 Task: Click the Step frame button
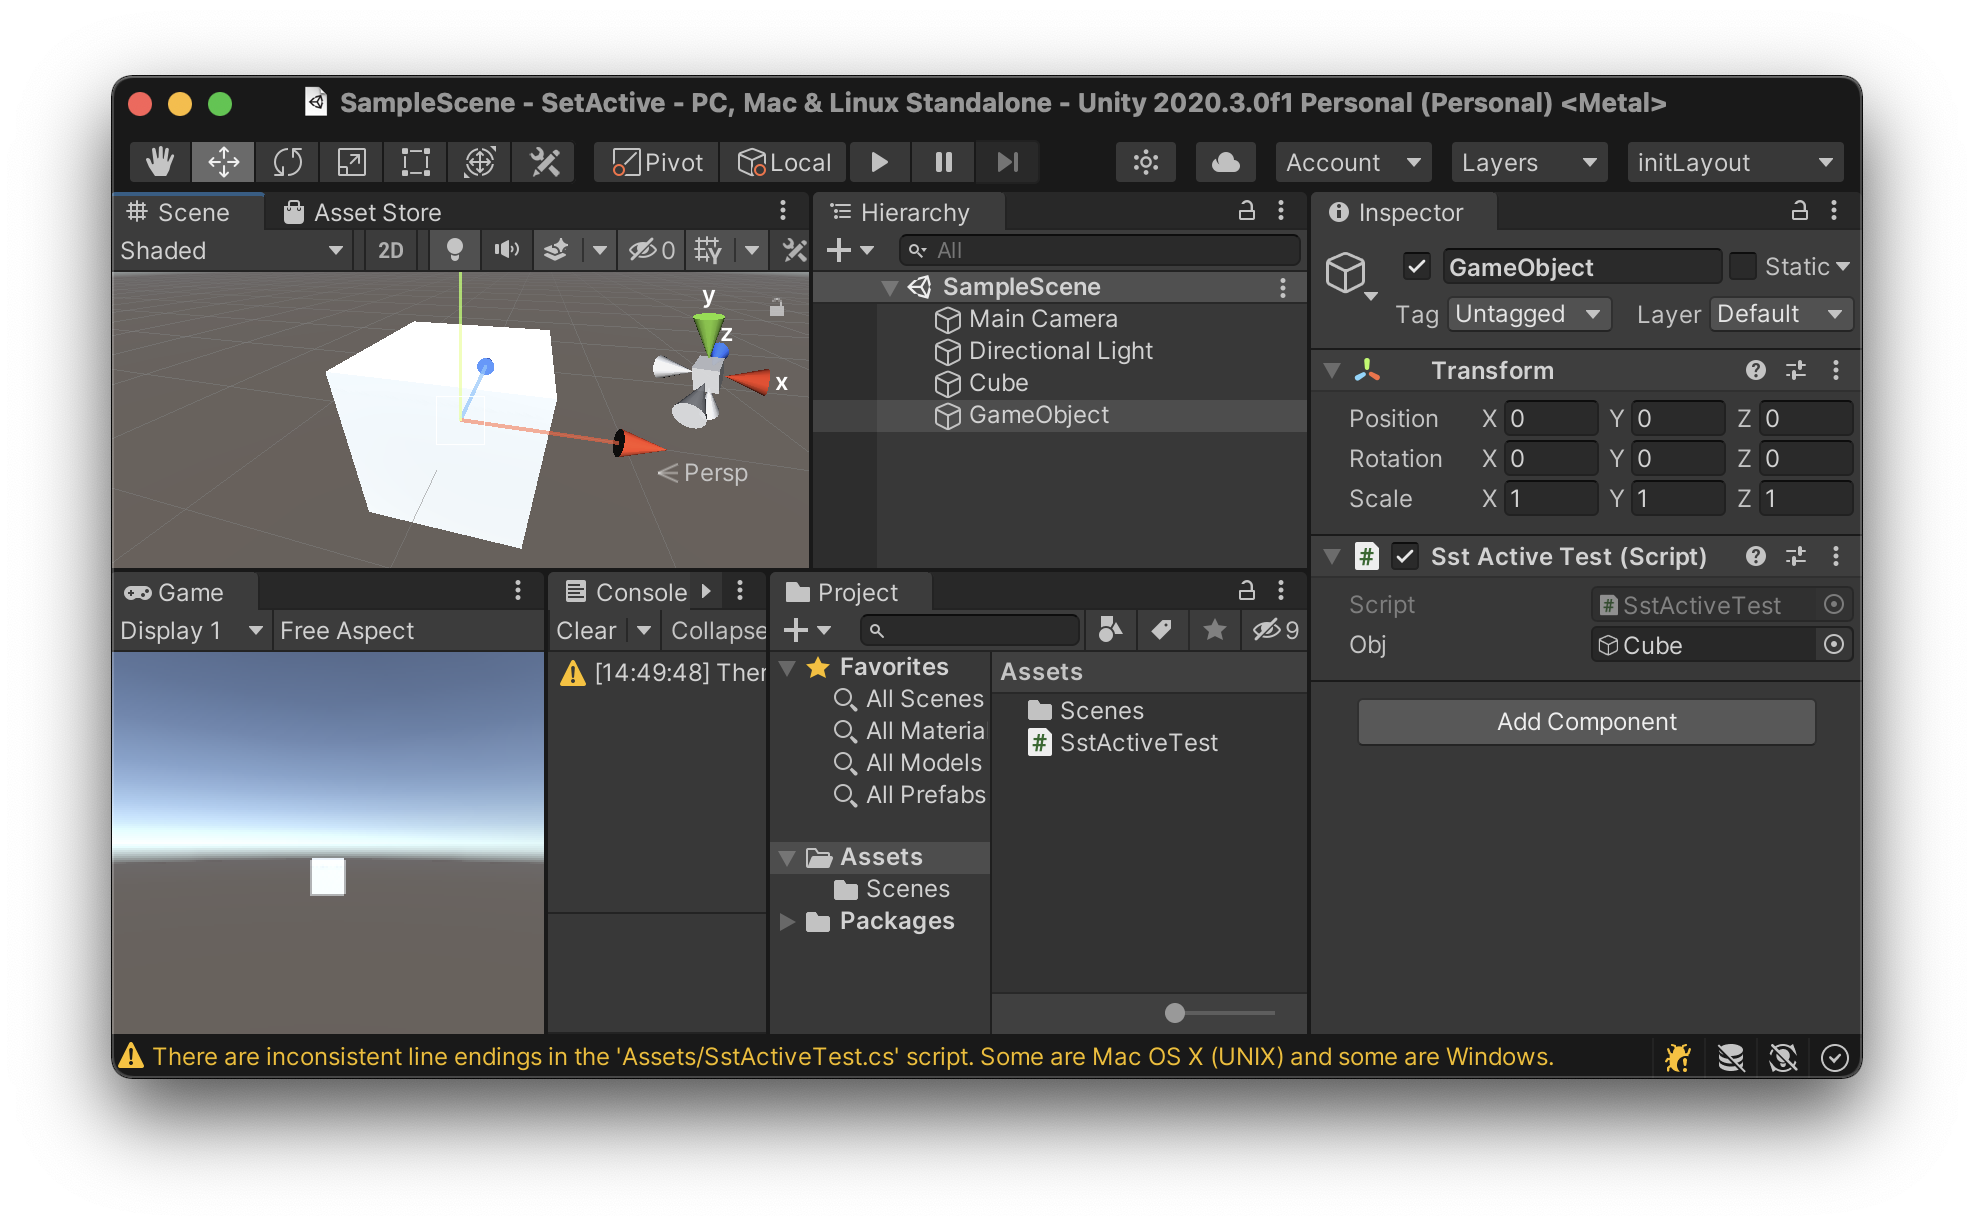click(1006, 161)
